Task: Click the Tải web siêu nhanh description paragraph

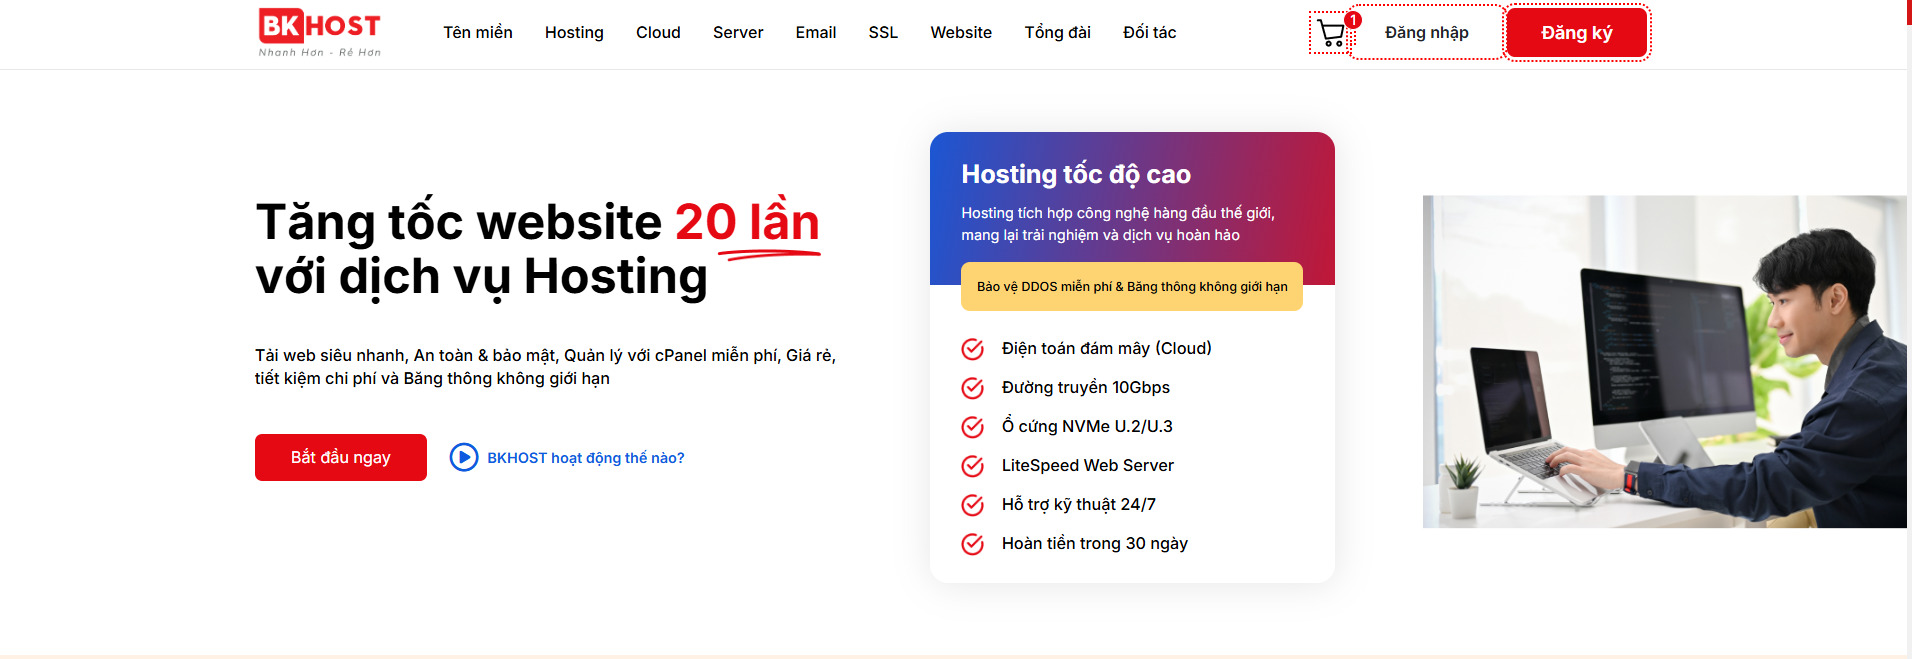Action: point(545,367)
